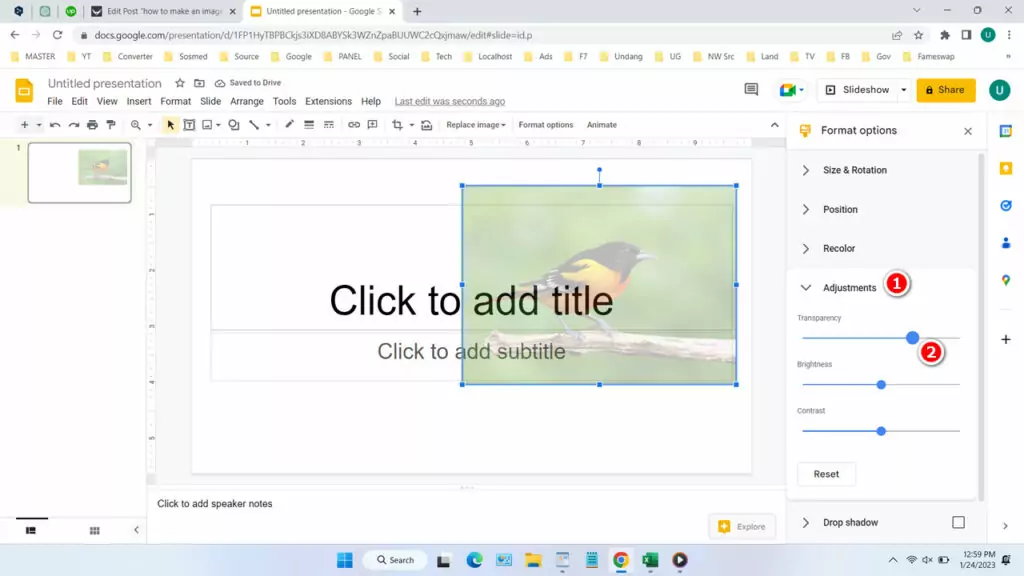Open the Format menu

coord(176,101)
